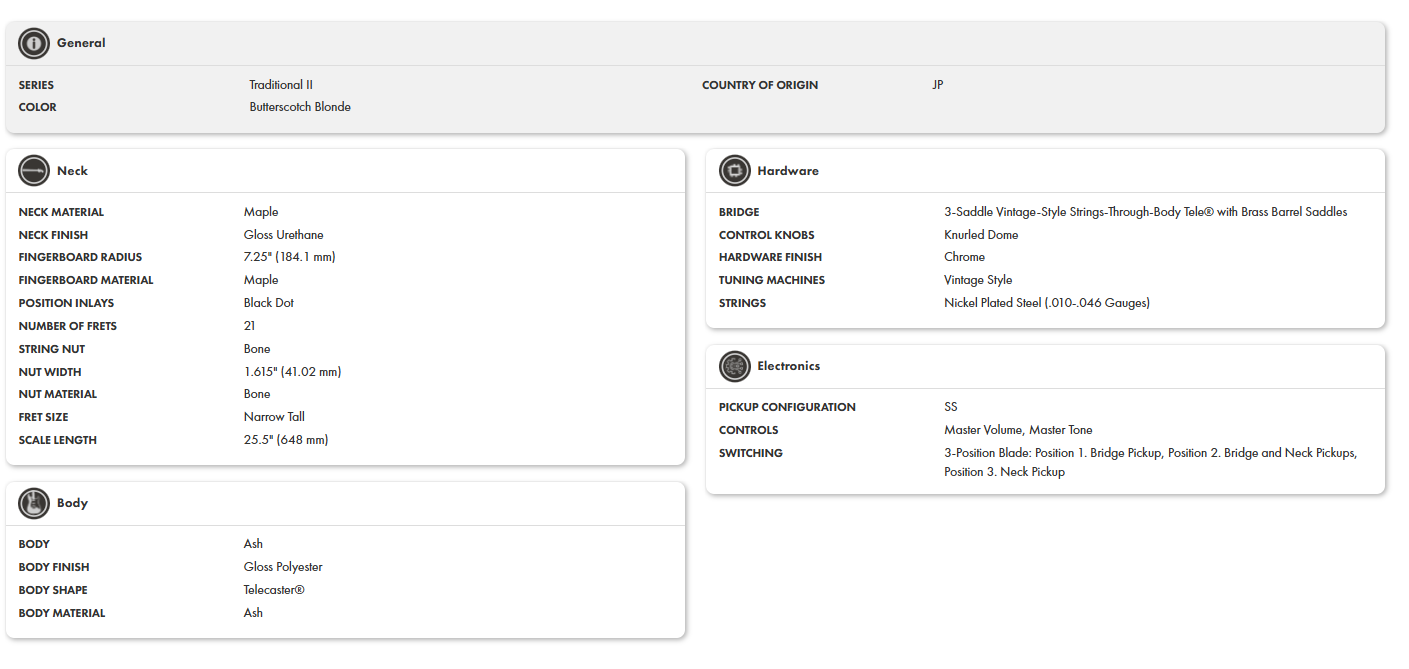Click the Electronics section pickup icon
The height and width of the screenshot is (669, 1409).
click(734, 367)
